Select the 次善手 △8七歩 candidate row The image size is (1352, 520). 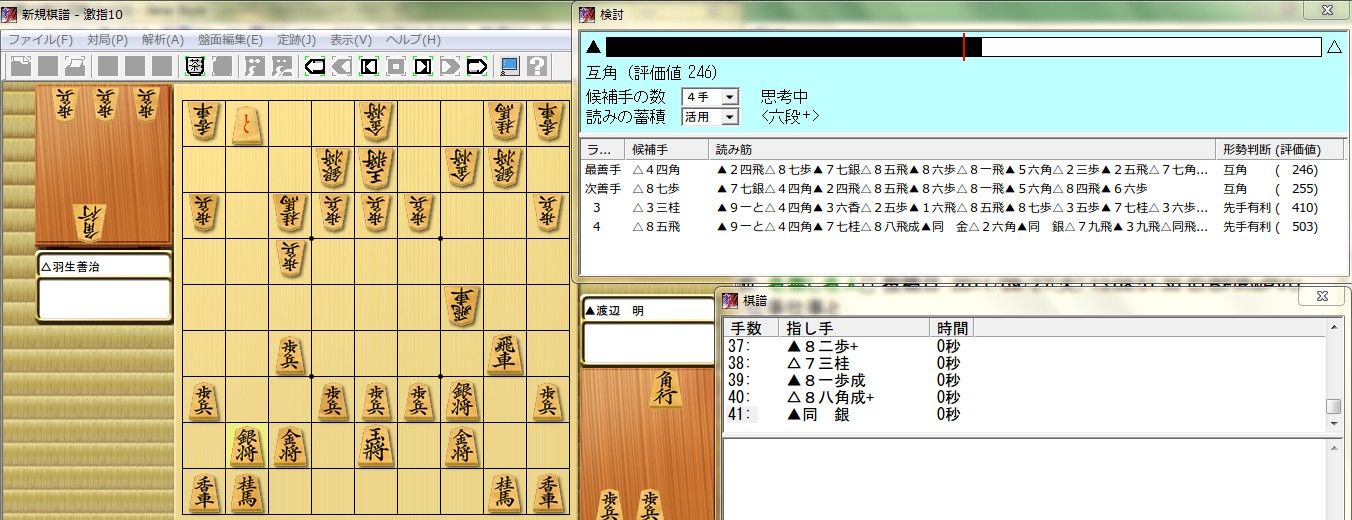(963, 188)
